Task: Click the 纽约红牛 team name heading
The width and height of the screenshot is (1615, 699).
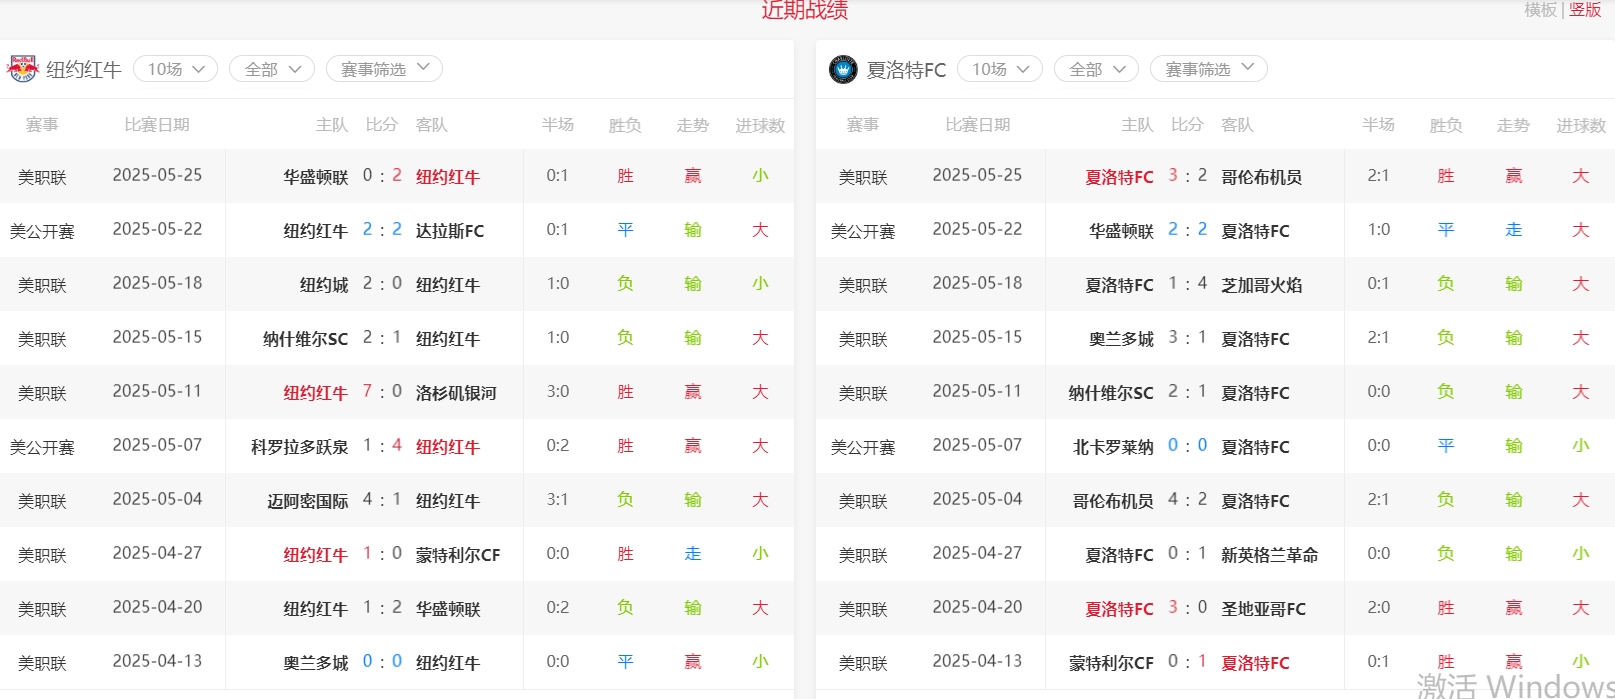Action: [x=84, y=70]
